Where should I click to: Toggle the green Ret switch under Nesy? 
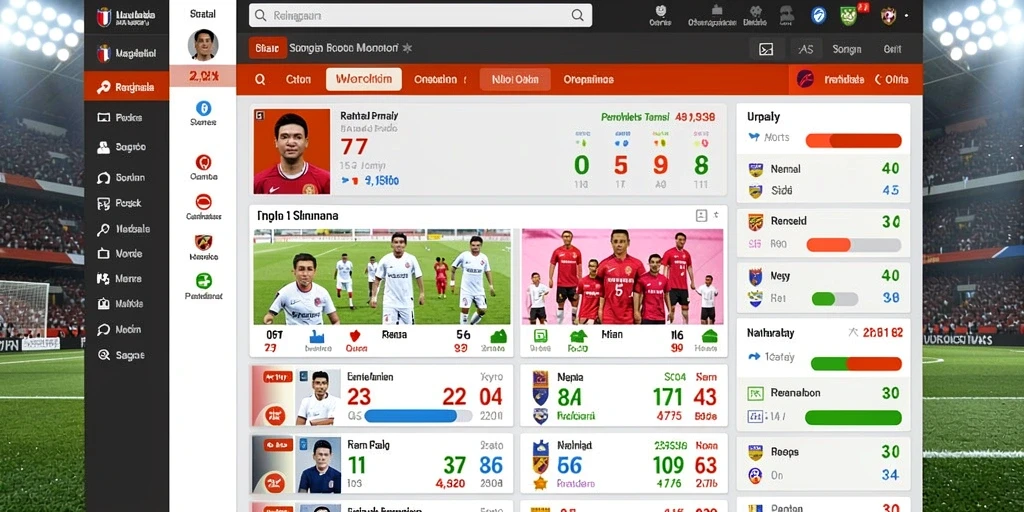[x=834, y=299]
